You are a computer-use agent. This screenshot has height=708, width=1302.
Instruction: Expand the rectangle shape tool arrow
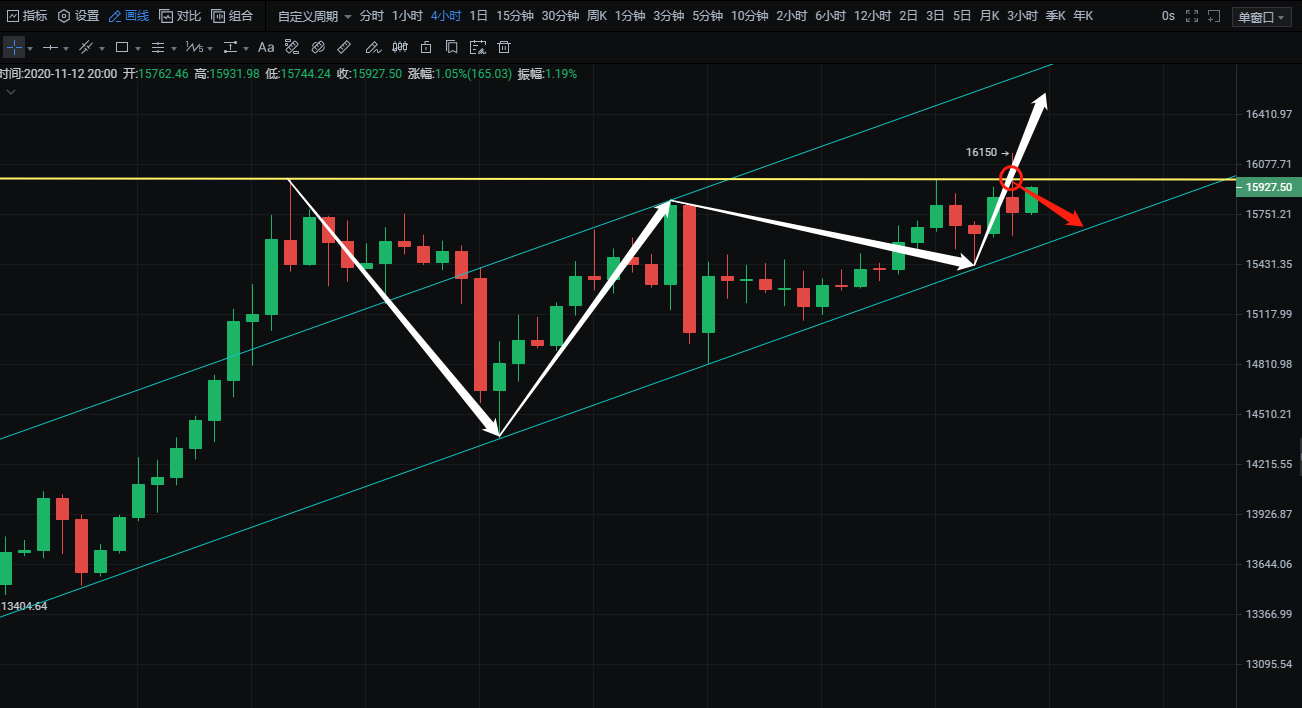(138, 48)
